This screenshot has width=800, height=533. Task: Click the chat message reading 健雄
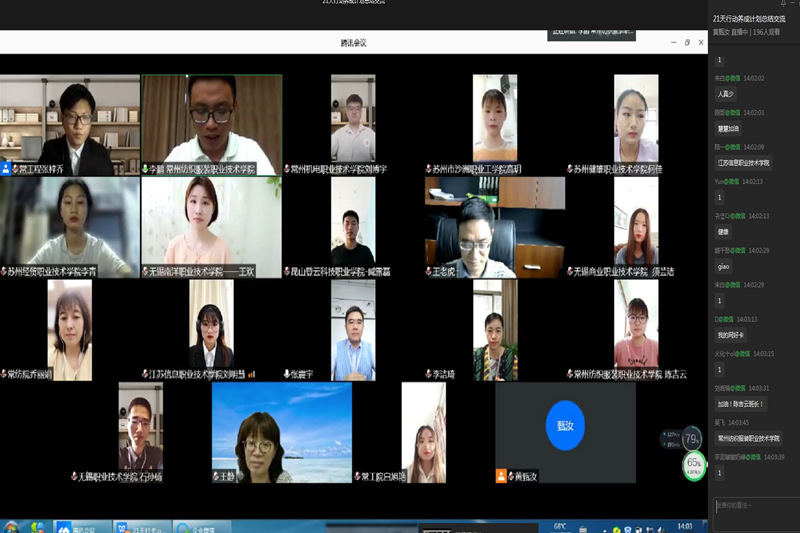[x=723, y=232]
